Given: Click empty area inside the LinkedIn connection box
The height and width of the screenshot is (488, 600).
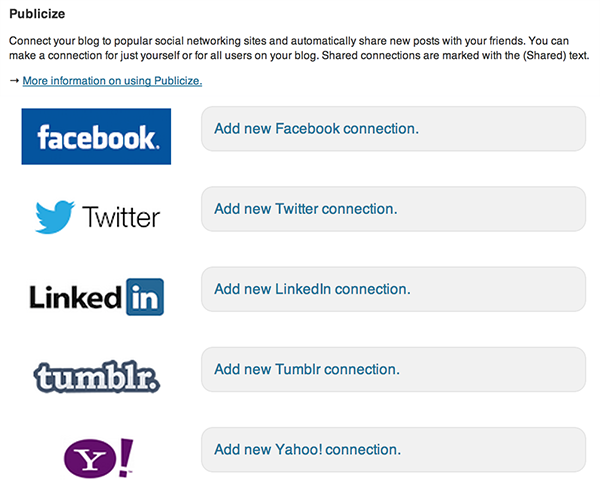Looking at the screenshot, I should pyautogui.click(x=497, y=289).
